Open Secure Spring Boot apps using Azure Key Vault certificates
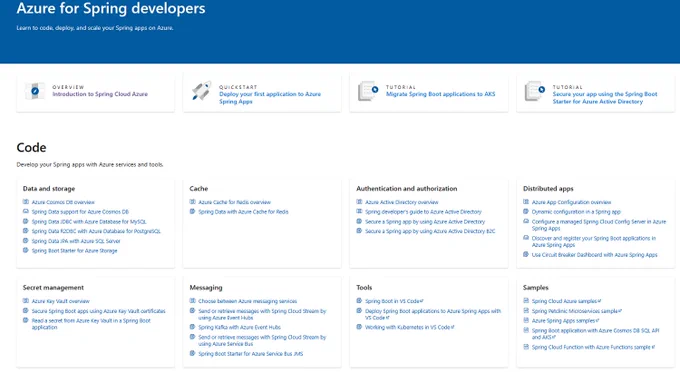 98,311
